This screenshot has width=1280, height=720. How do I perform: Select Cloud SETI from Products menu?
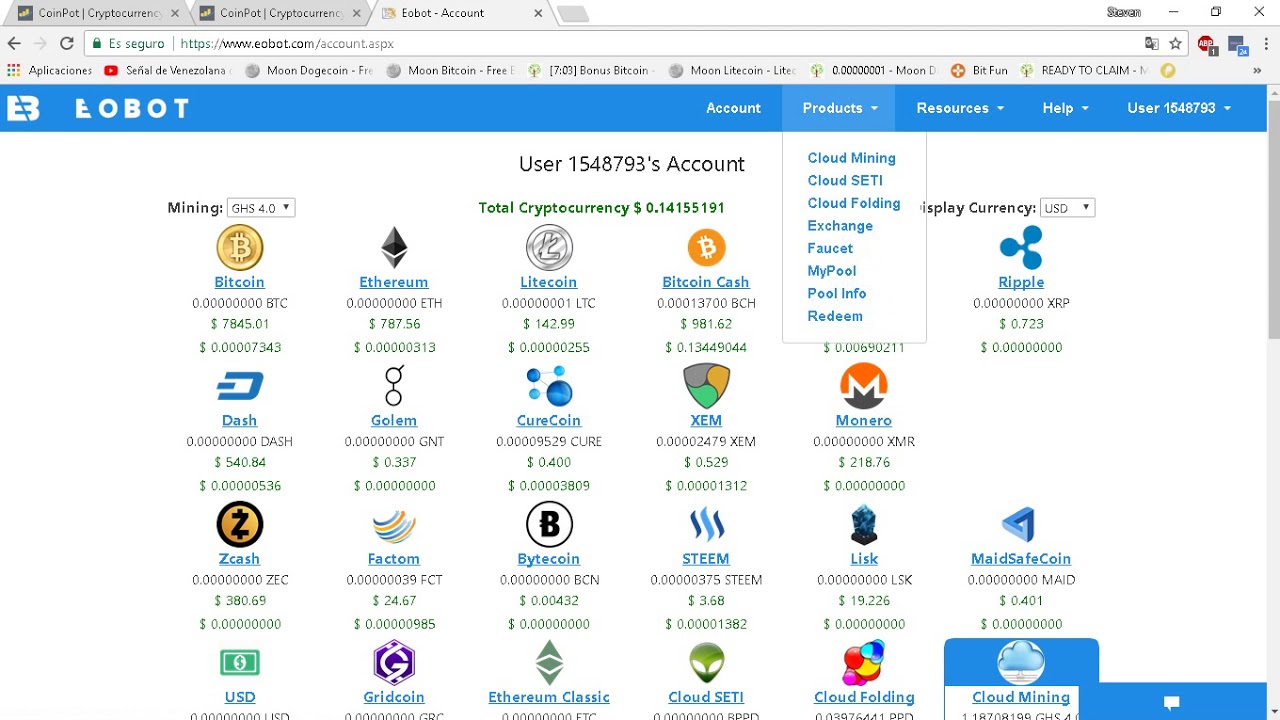tap(845, 181)
